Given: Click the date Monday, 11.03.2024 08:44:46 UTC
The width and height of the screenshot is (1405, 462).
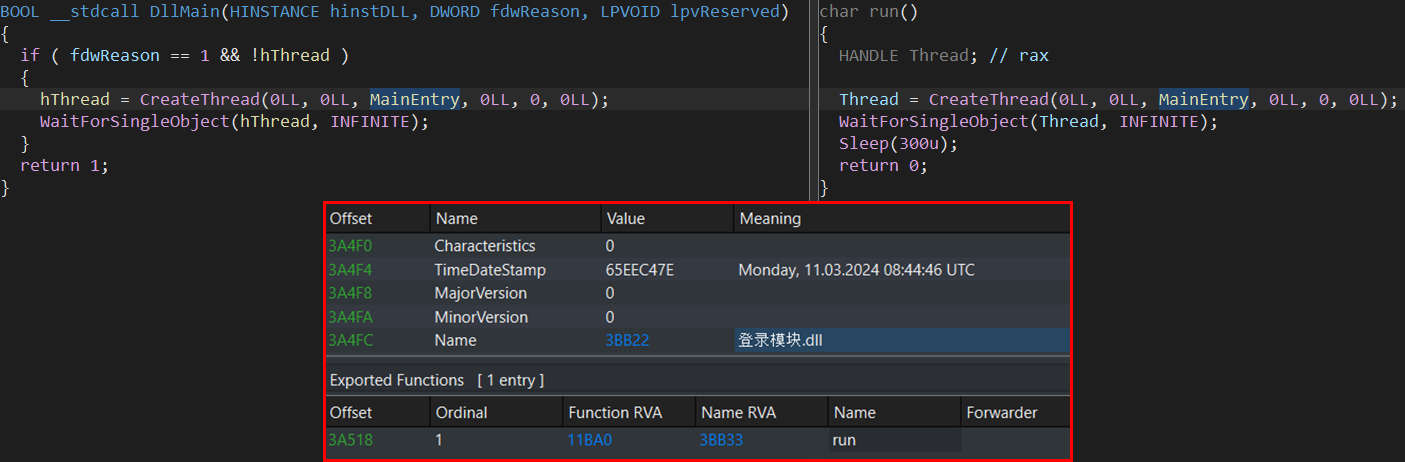Looking at the screenshot, I should pos(856,270).
